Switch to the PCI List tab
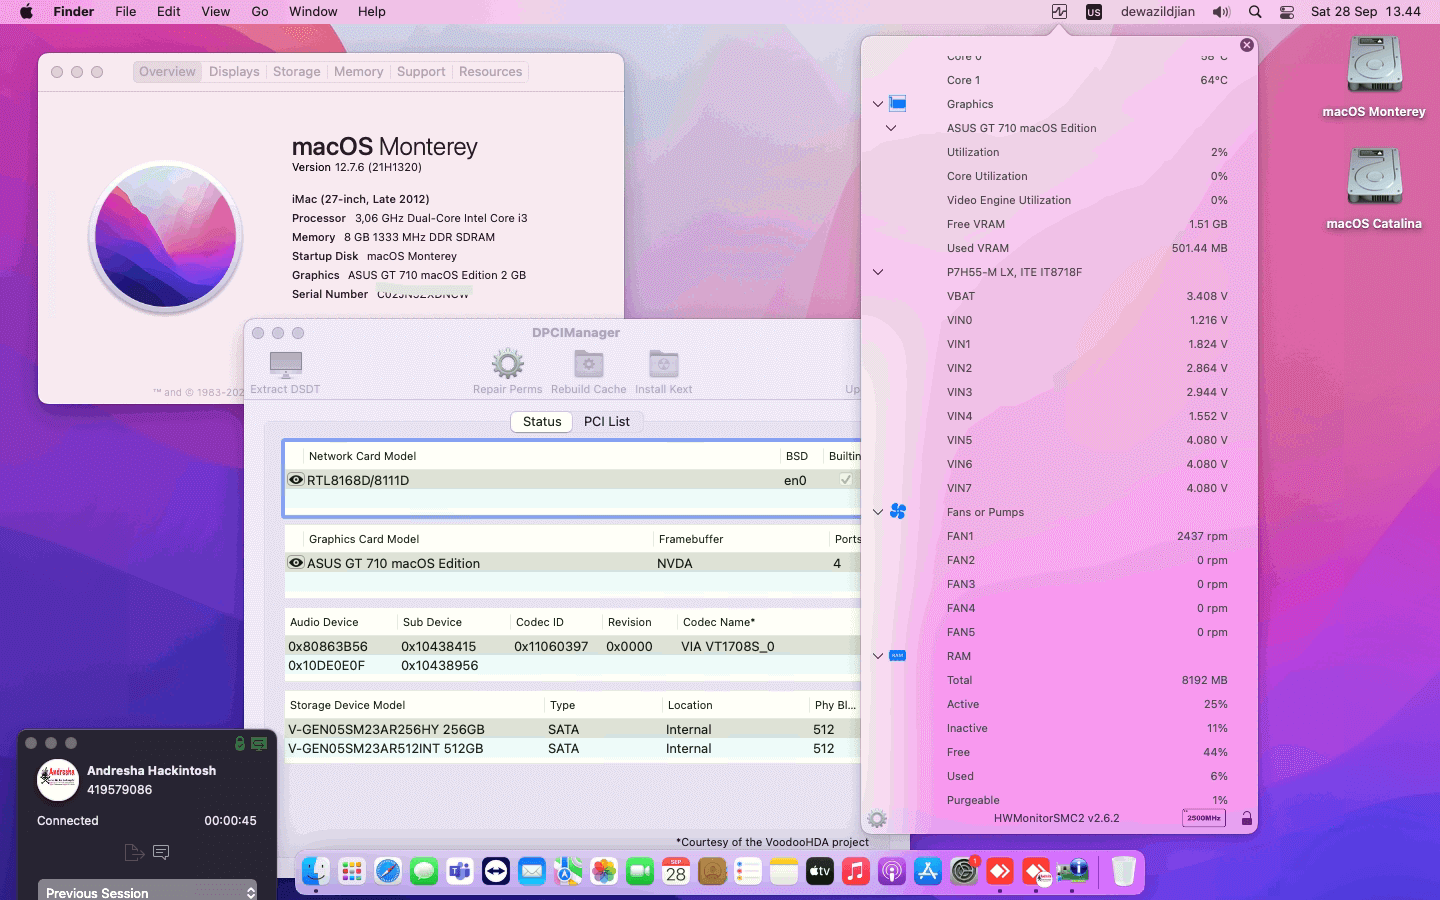1440x900 pixels. coord(607,421)
